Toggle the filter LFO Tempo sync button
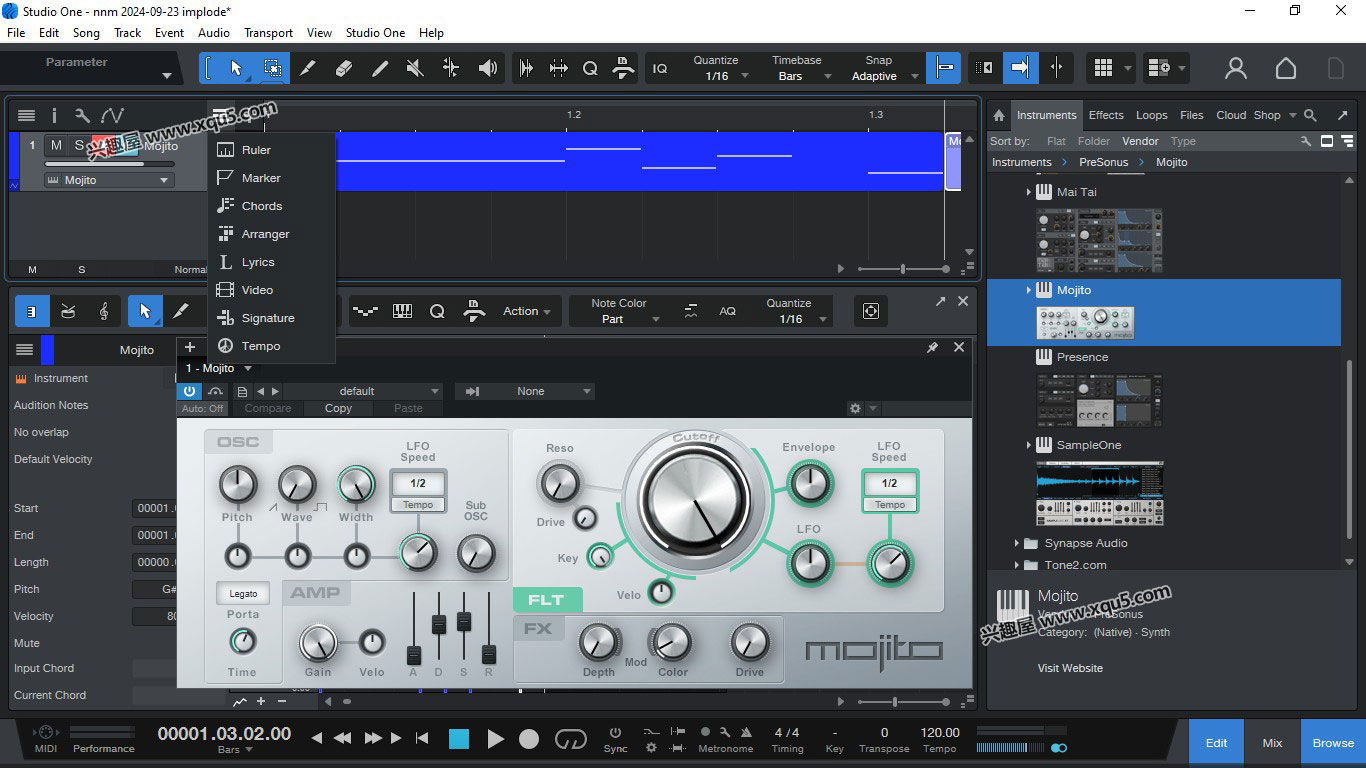Screen dimensions: 1366x768 [x=889, y=505]
